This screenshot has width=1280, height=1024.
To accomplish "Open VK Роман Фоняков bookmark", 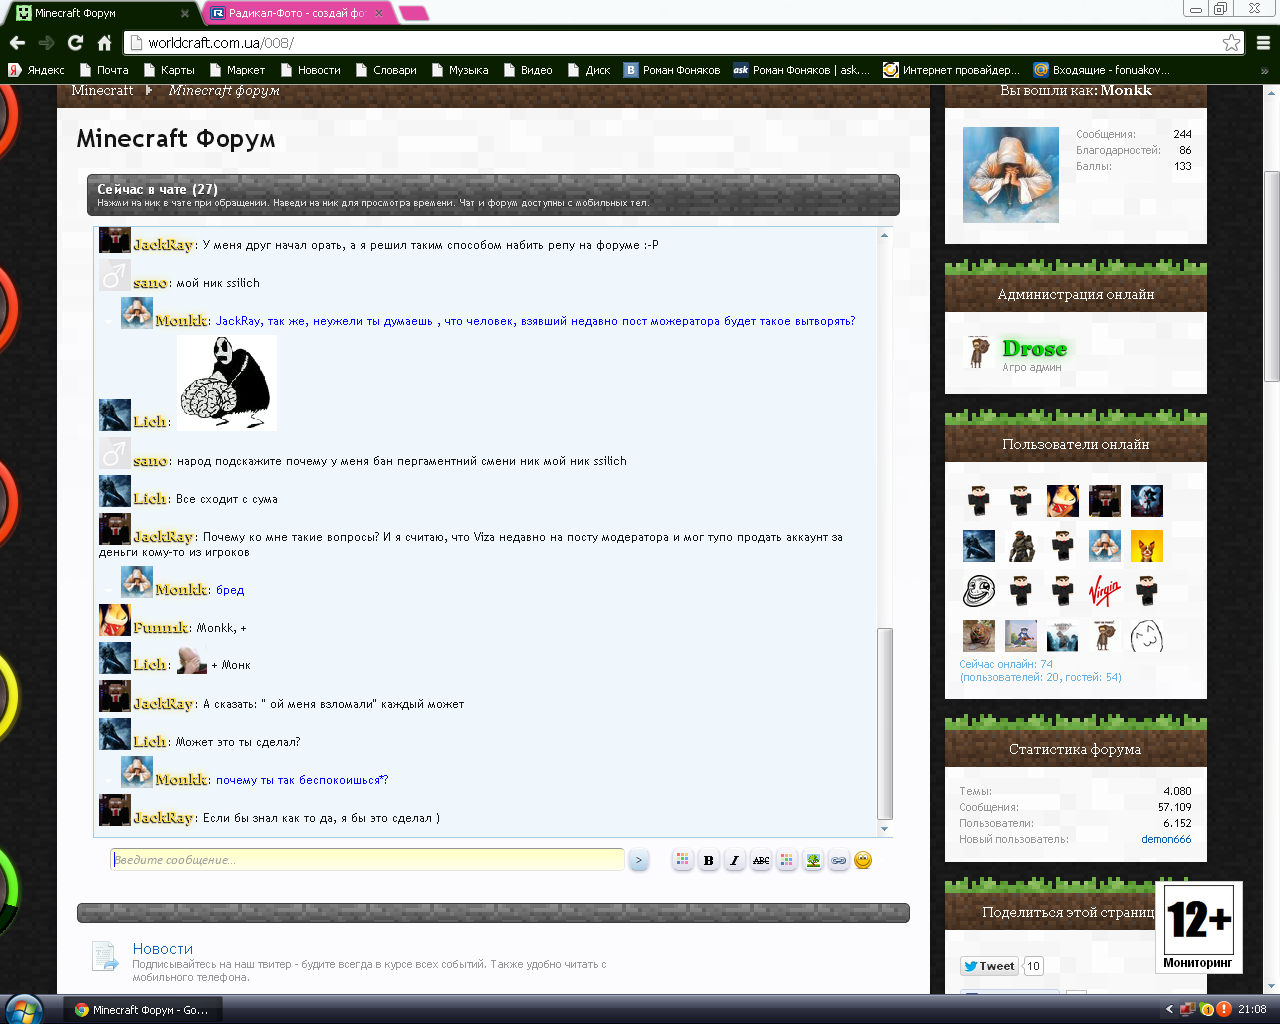I will click(x=672, y=70).
